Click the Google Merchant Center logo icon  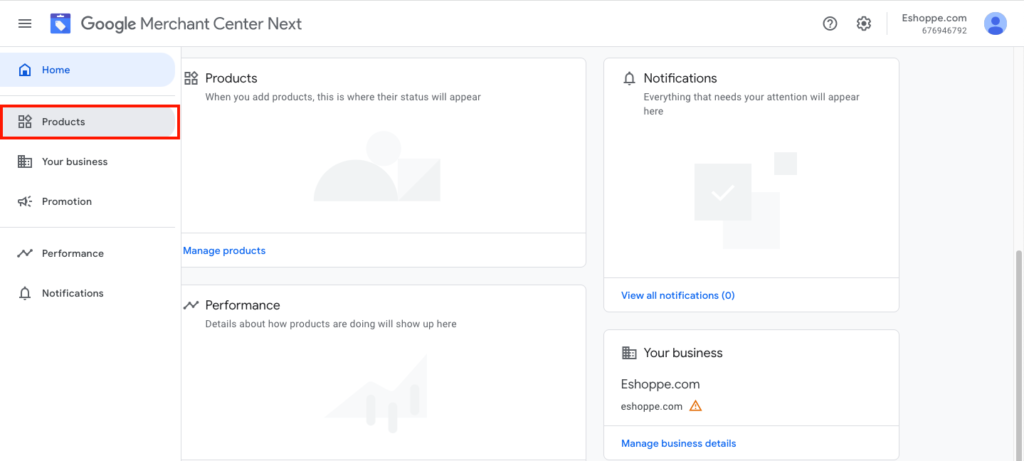coord(61,23)
